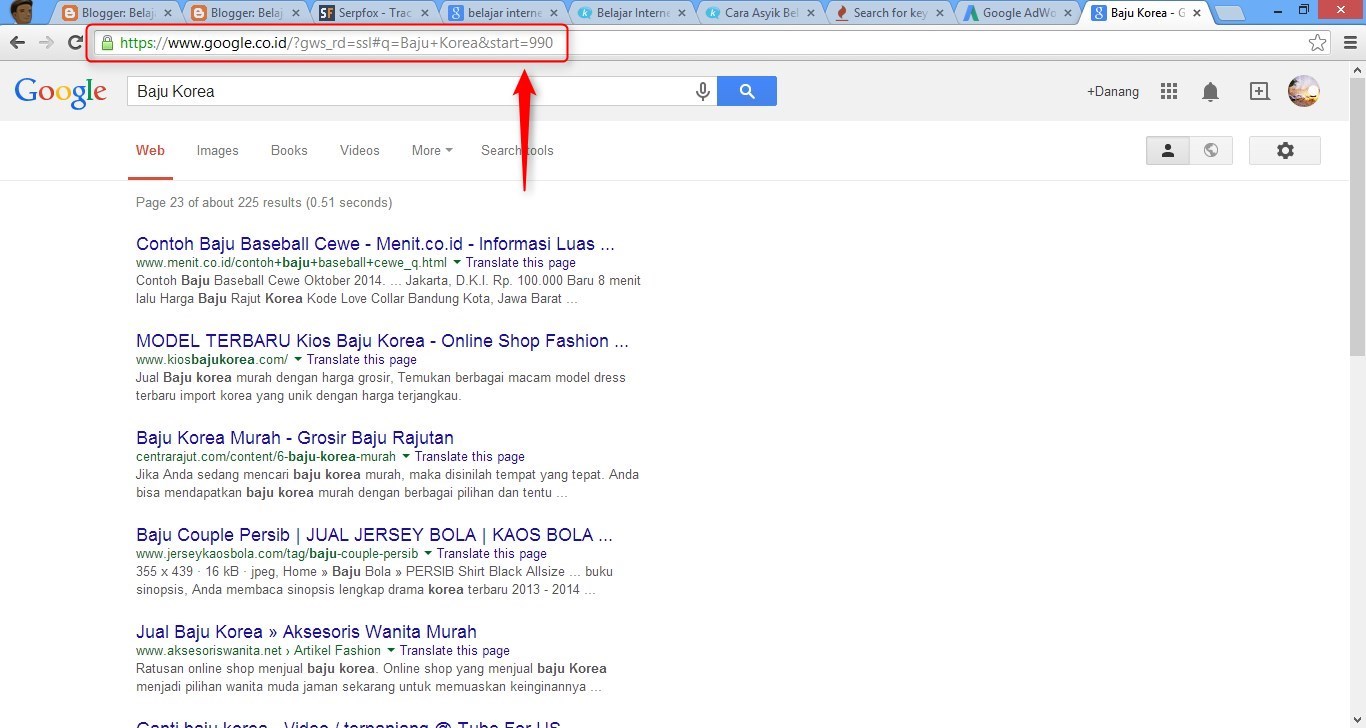Toggle global results globe icon
The width and height of the screenshot is (1366, 728).
click(x=1211, y=150)
